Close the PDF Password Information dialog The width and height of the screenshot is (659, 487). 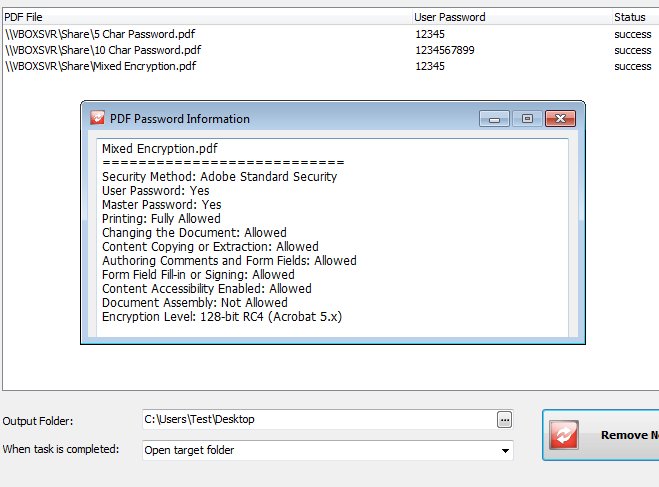(x=560, y=118)
